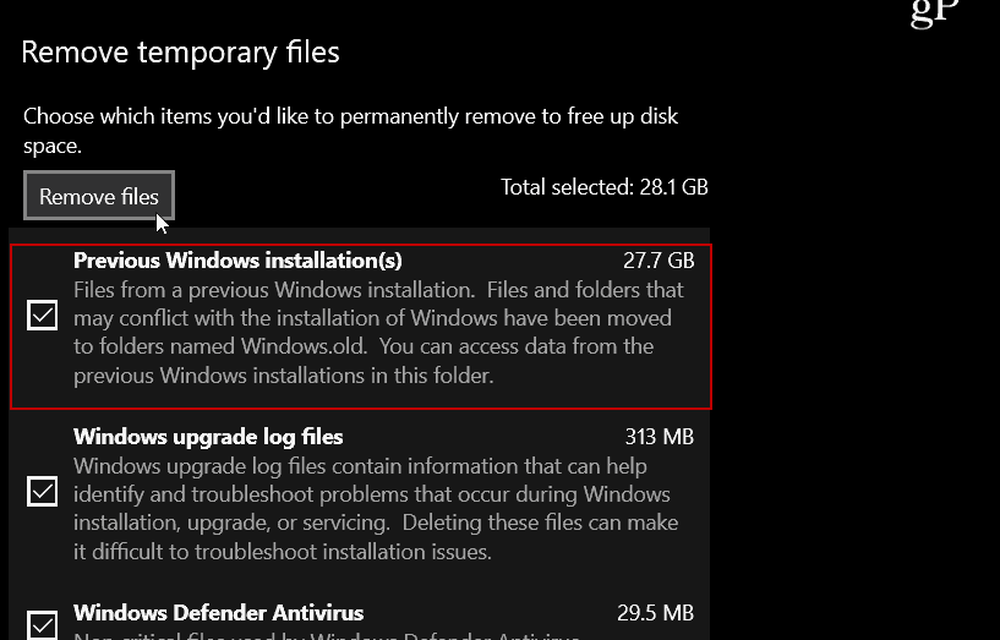This screenshot has width=1000, height=640.
Task: Click the gP logo in the corner
Action: (x=935, y=12)
